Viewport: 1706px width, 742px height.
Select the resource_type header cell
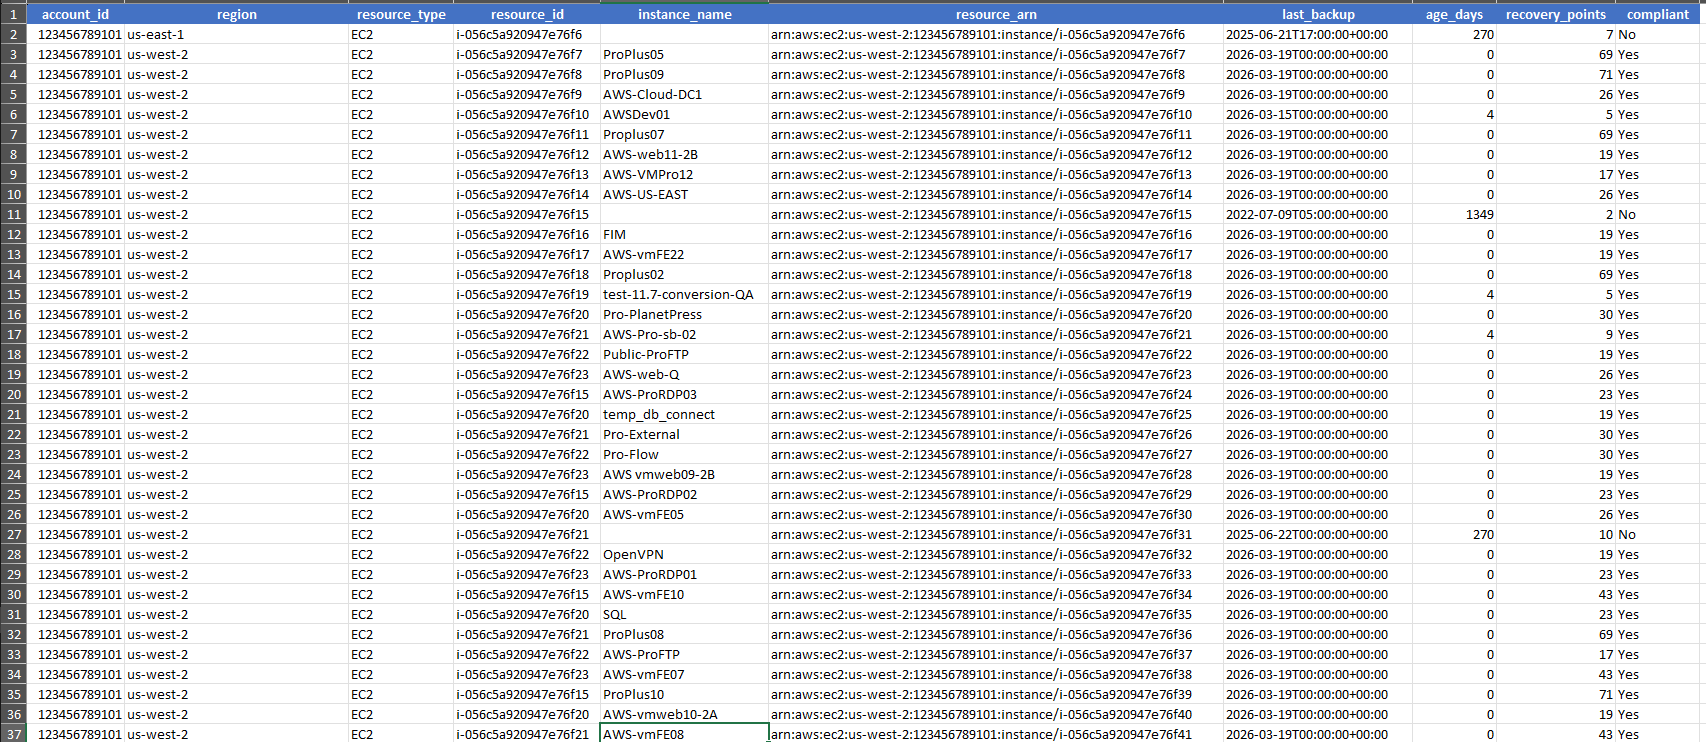(x=401, y=14)
